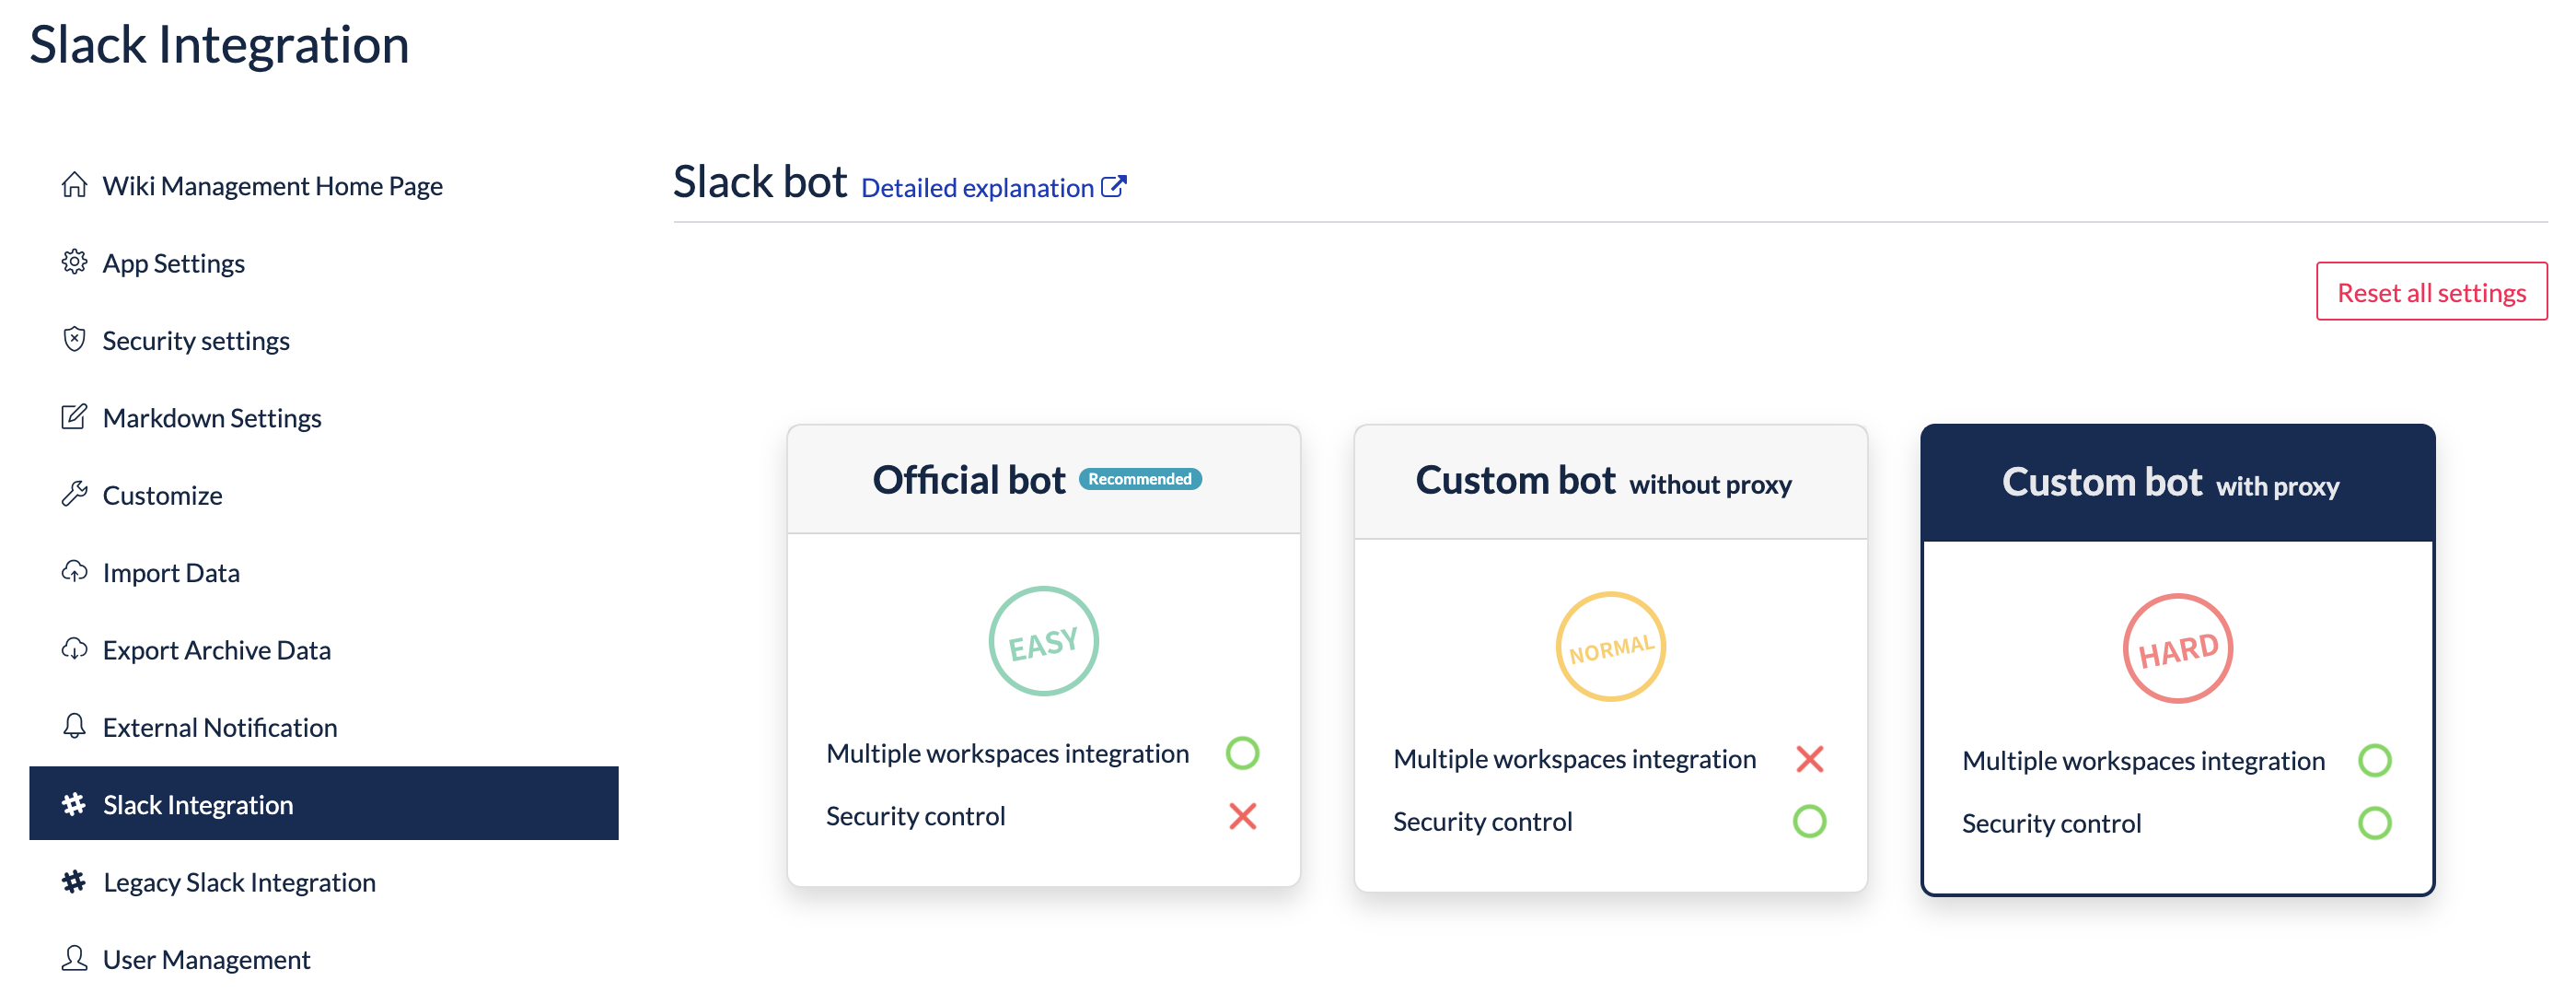Open Wiki Management Home Page
The width and height of the screenshot is (2576, 1004).
[324, 185]
